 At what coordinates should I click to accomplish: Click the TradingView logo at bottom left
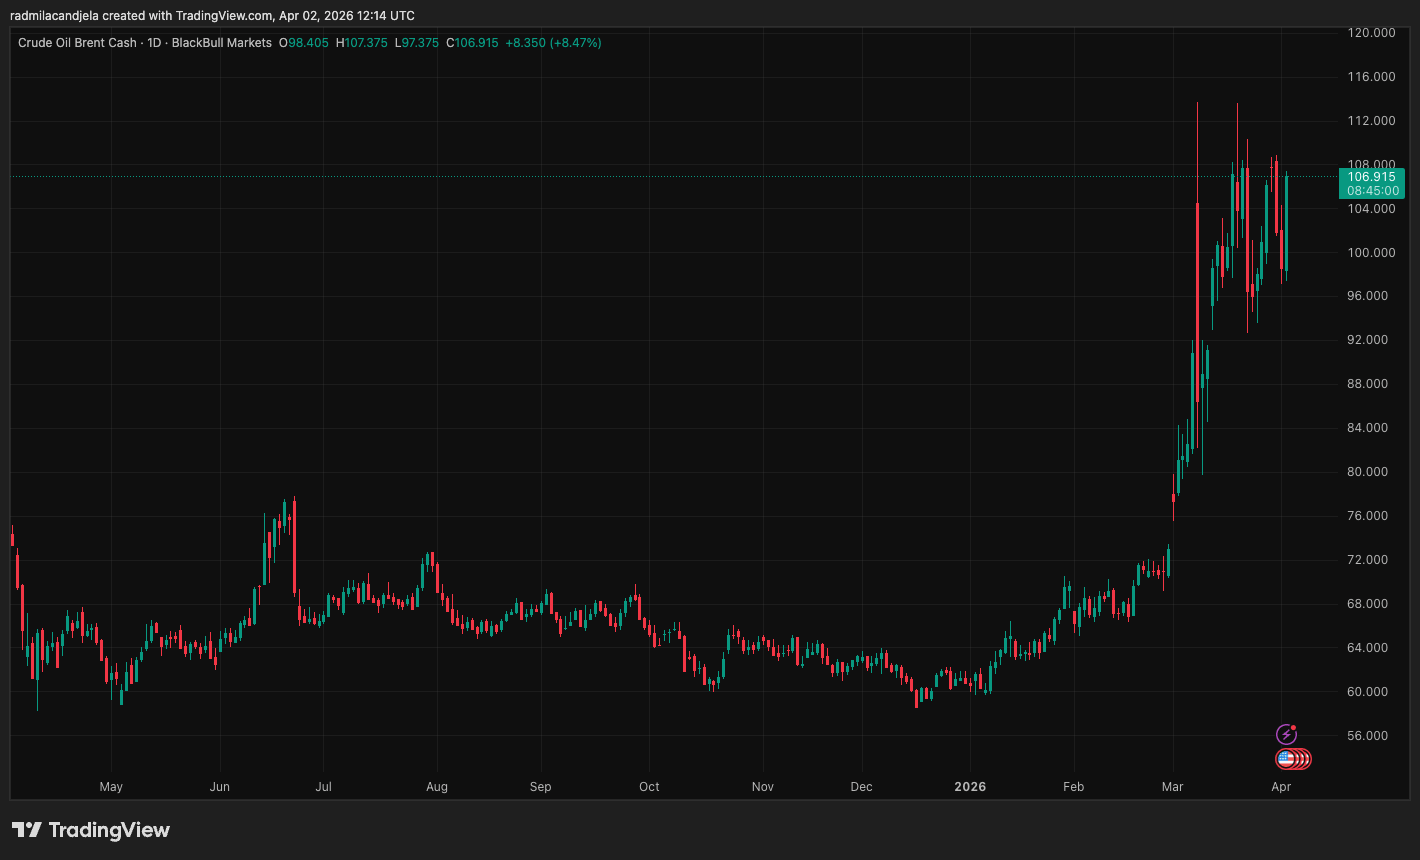tap(90, 830)
